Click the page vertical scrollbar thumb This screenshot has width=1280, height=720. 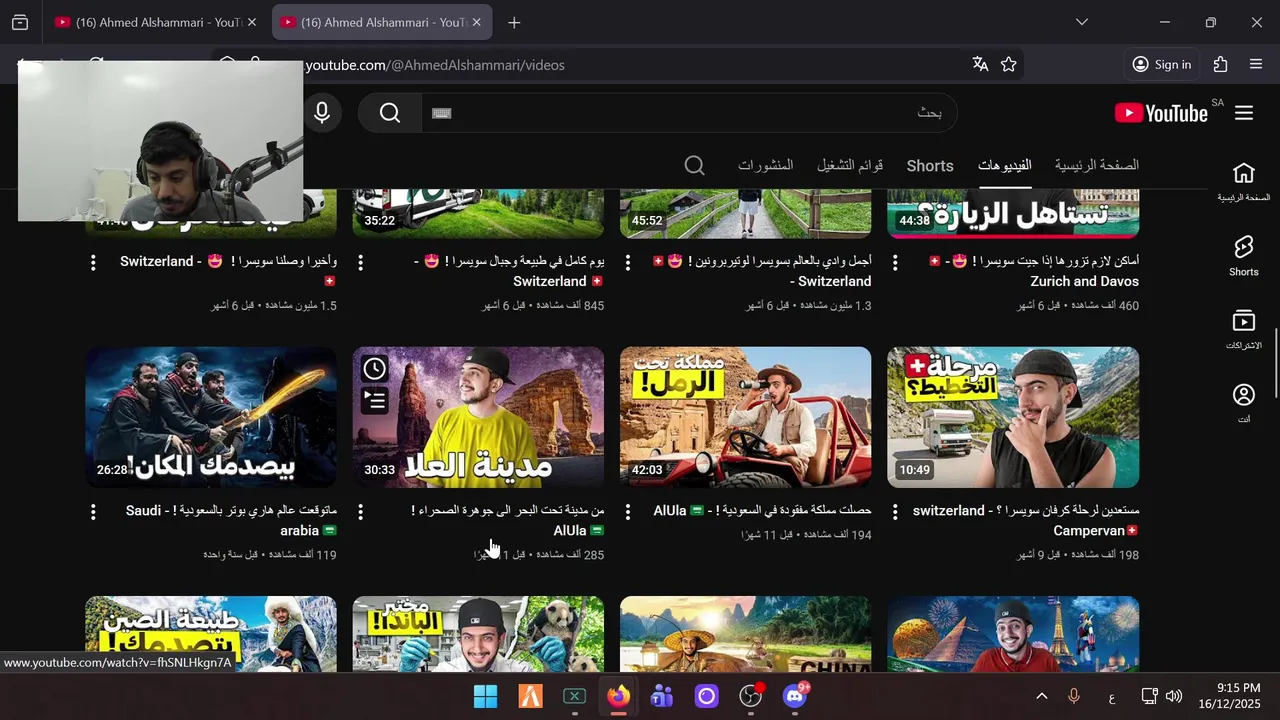point(1275,363)
